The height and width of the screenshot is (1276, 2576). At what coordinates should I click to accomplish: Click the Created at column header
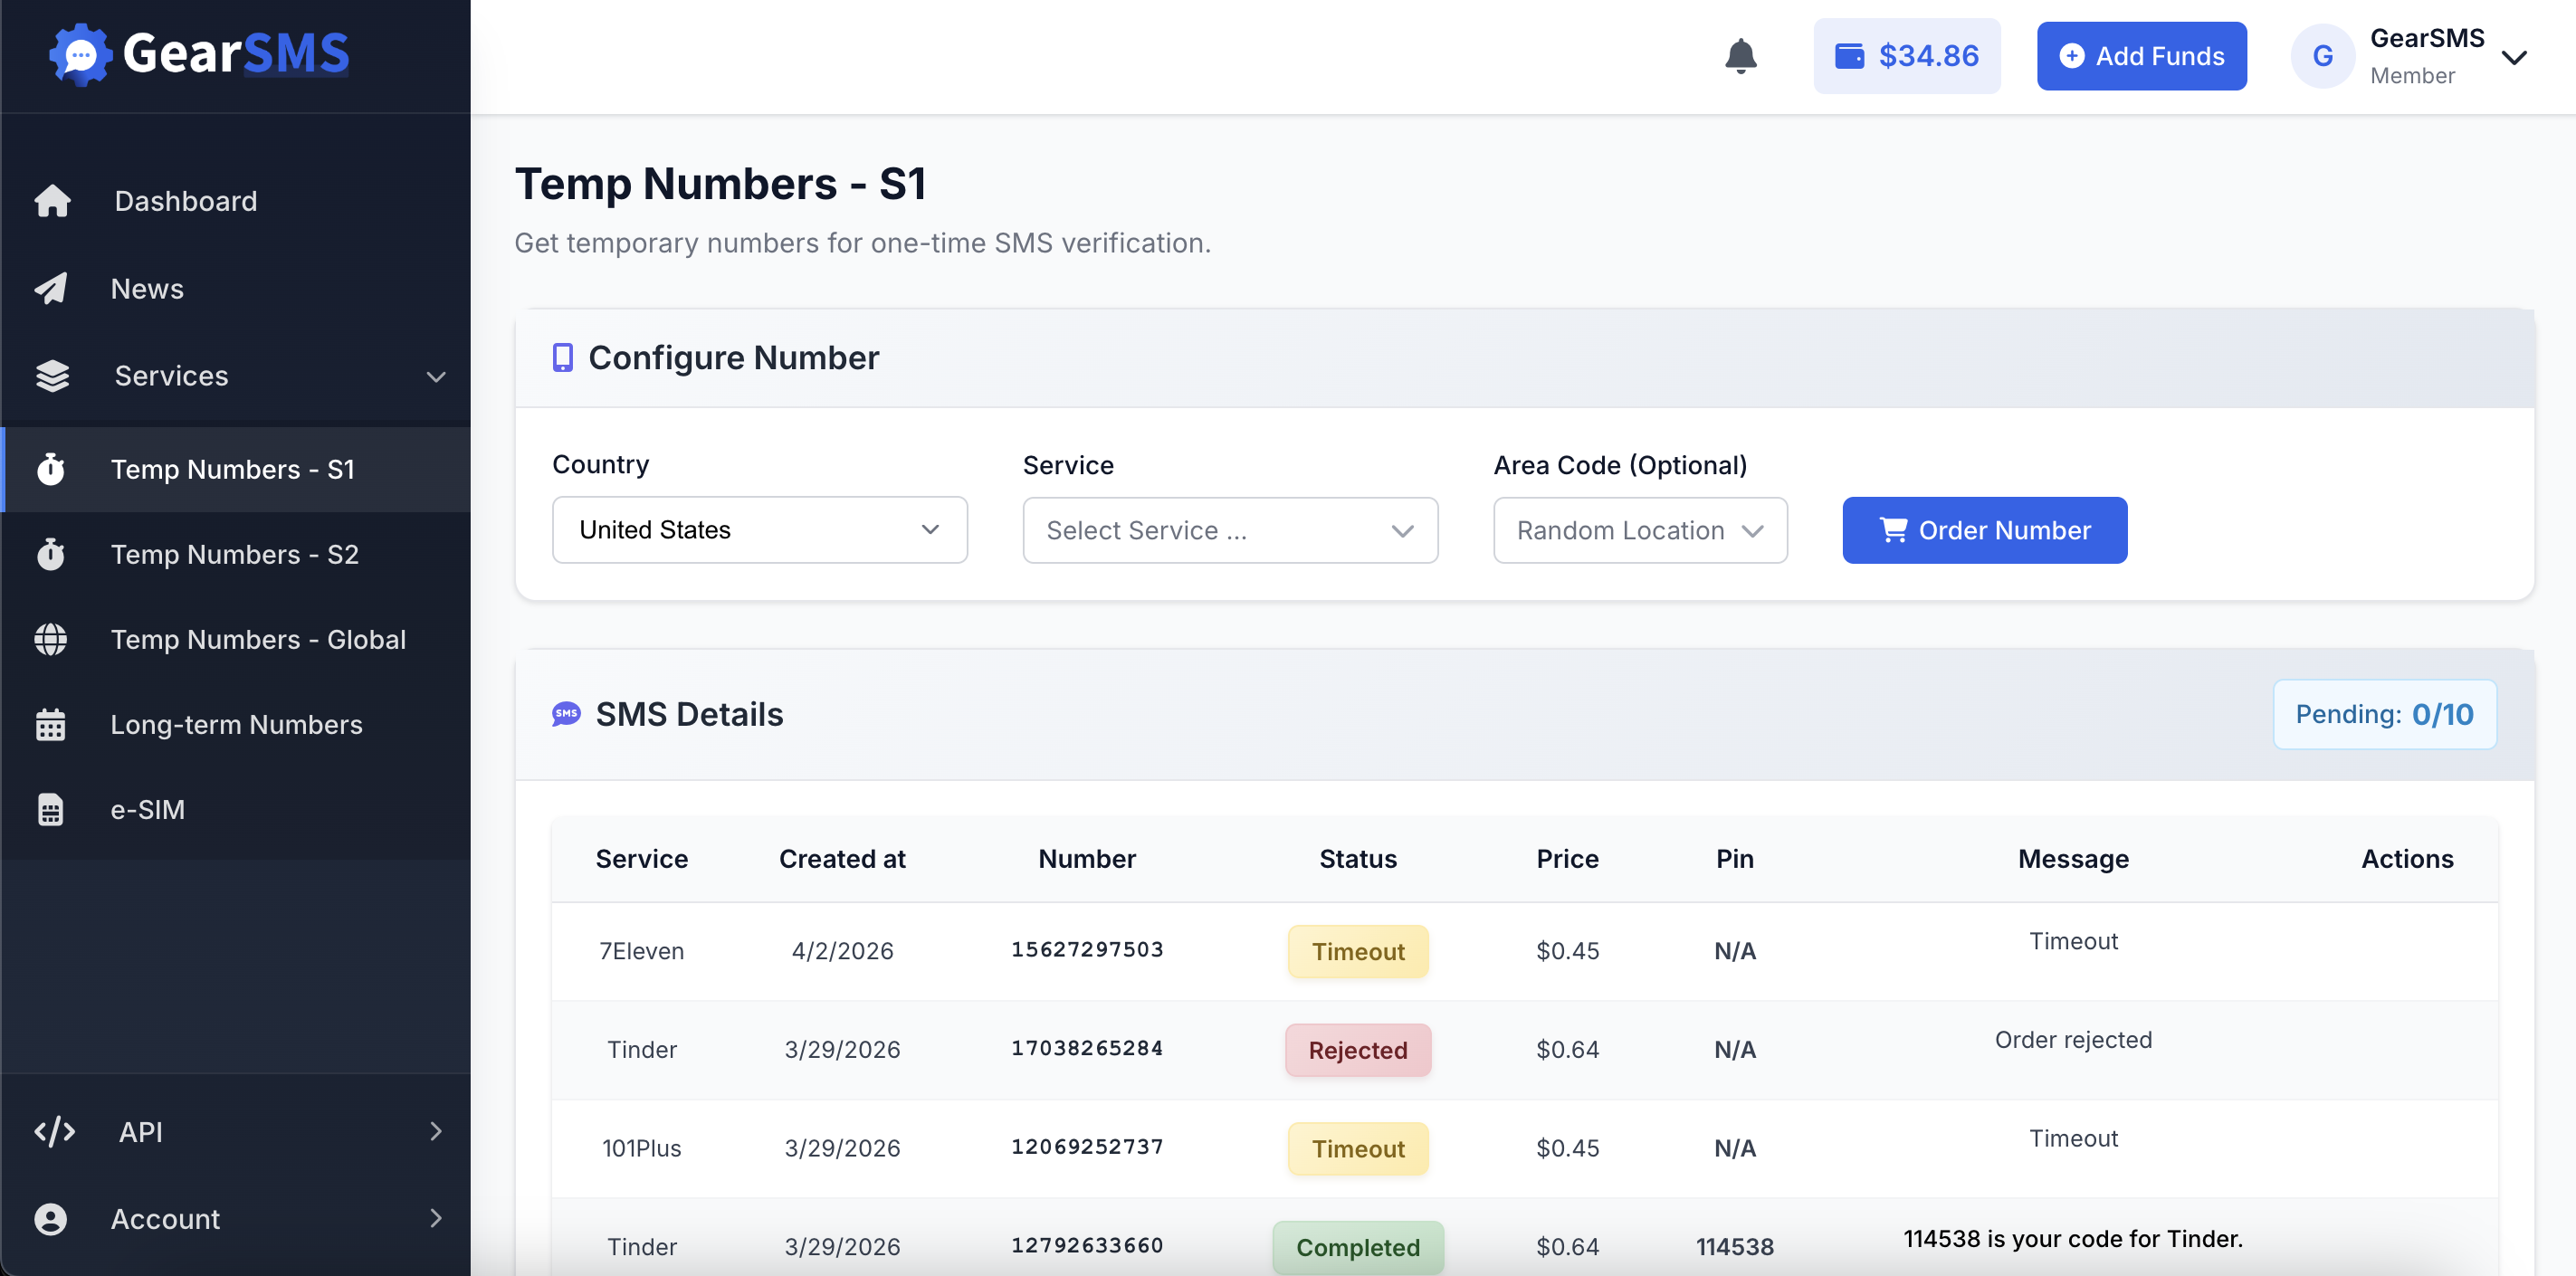(842, 859)
